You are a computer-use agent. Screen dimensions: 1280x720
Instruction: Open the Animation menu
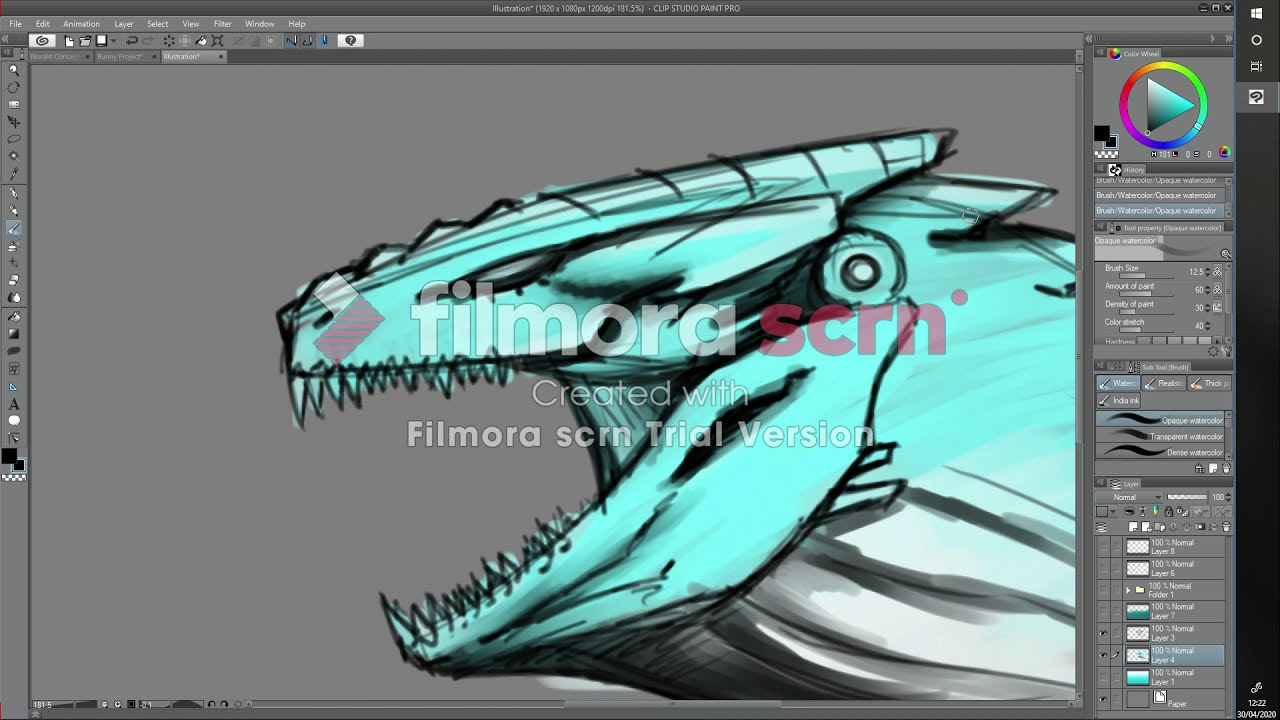click(81, 24)
